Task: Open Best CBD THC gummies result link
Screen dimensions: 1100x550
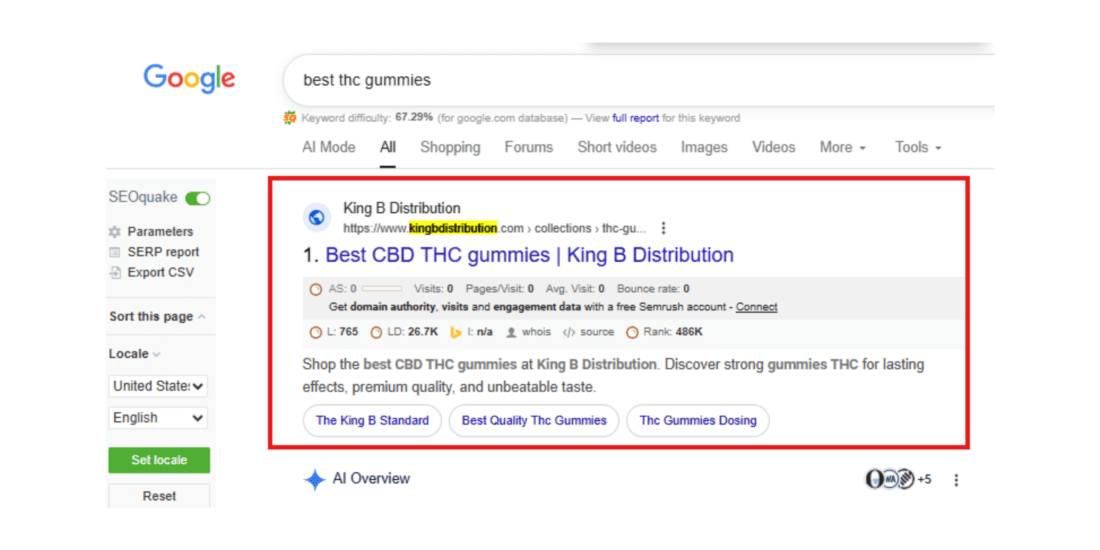Action: pos(529,255)
